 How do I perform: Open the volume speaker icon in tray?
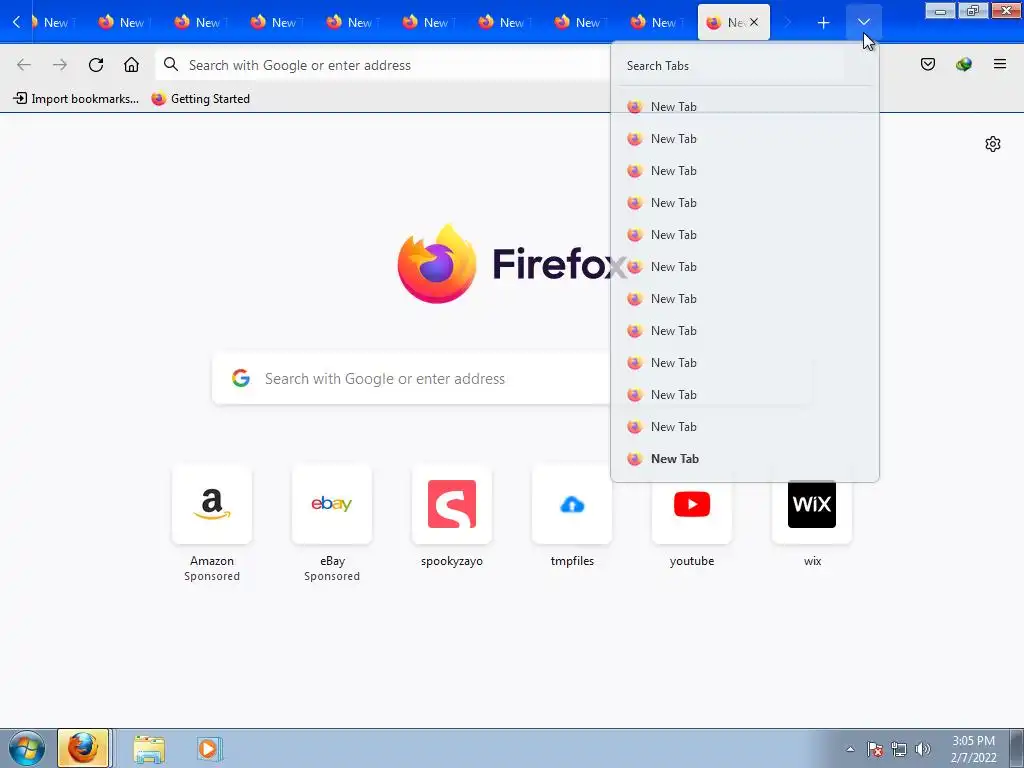tap(922, 749)
